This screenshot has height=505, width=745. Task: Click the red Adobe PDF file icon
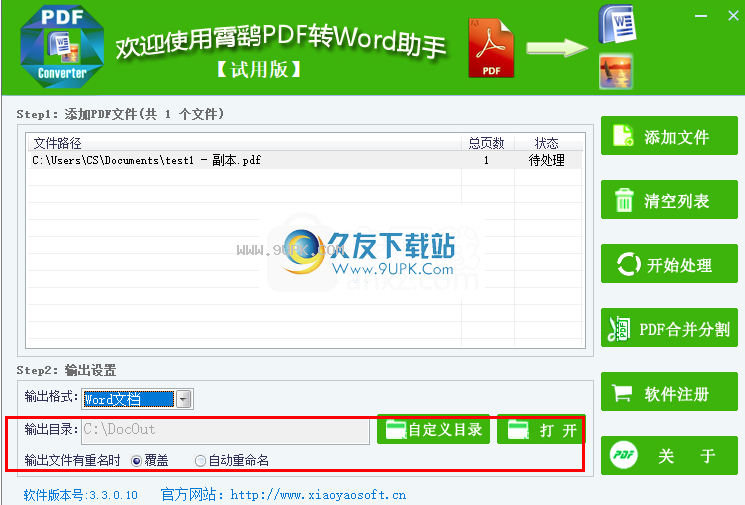pos(491,48)
